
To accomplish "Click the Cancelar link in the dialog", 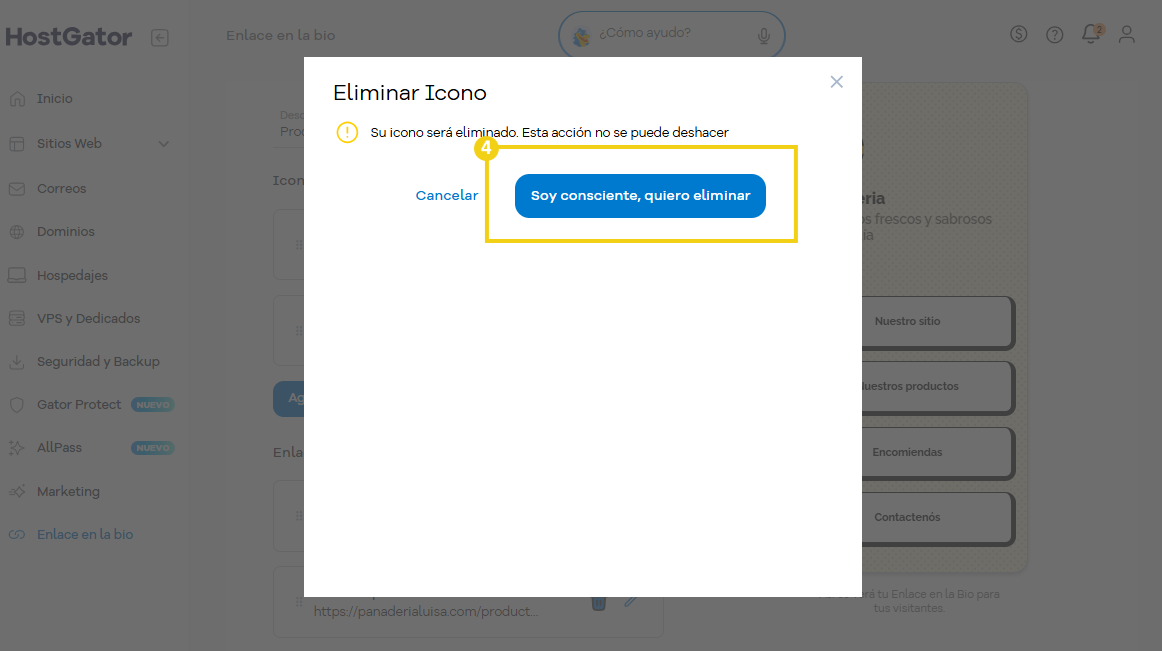I will point(446,196).
